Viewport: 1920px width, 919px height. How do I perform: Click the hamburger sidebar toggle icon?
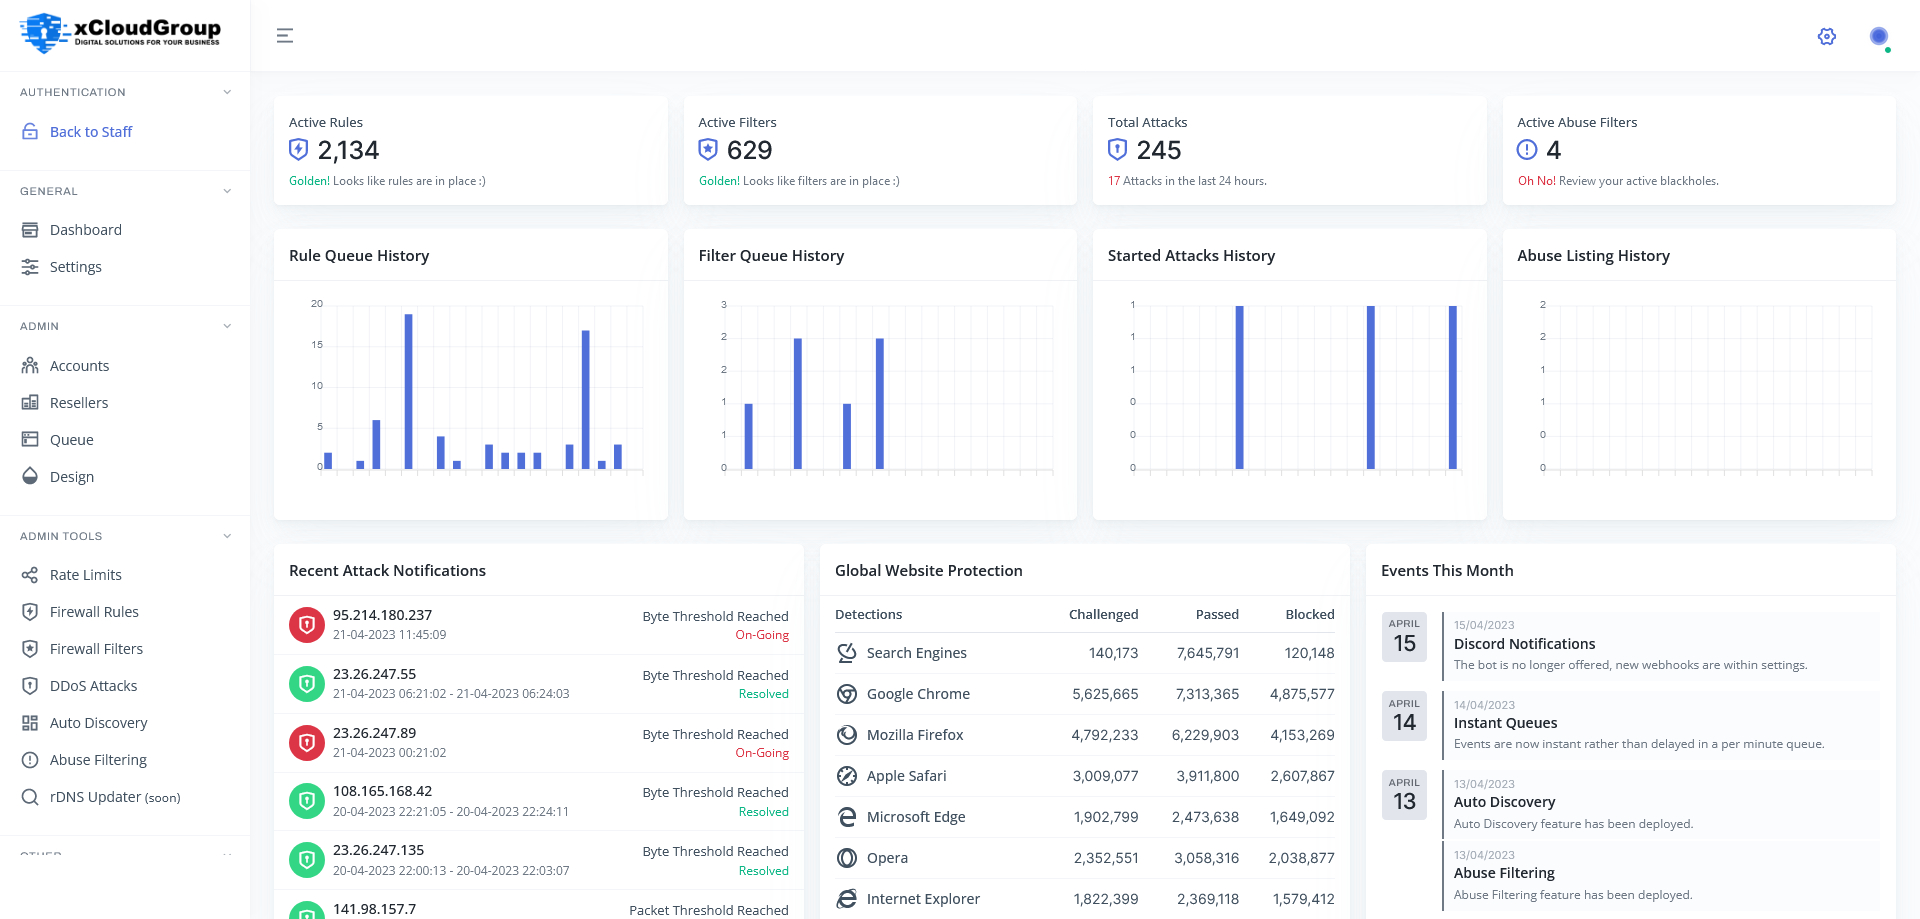coord(285,35)
